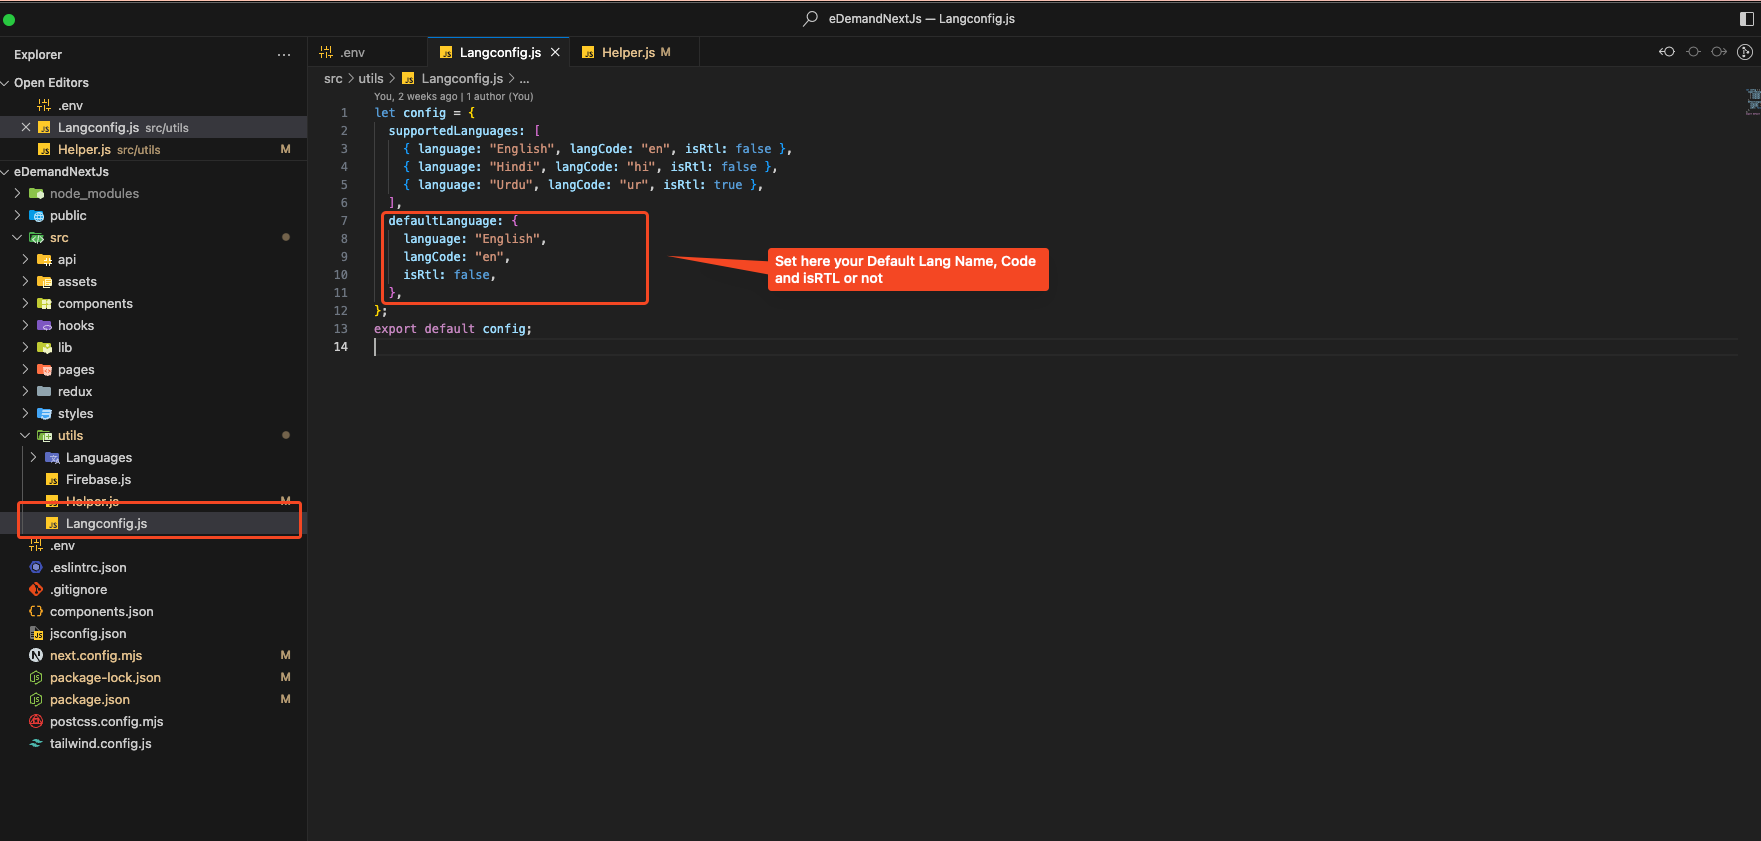The height and width of the screenshot is (841, 1761).
Task: Collapse the eDemandNextJs project section
Action: pos(61,172)
